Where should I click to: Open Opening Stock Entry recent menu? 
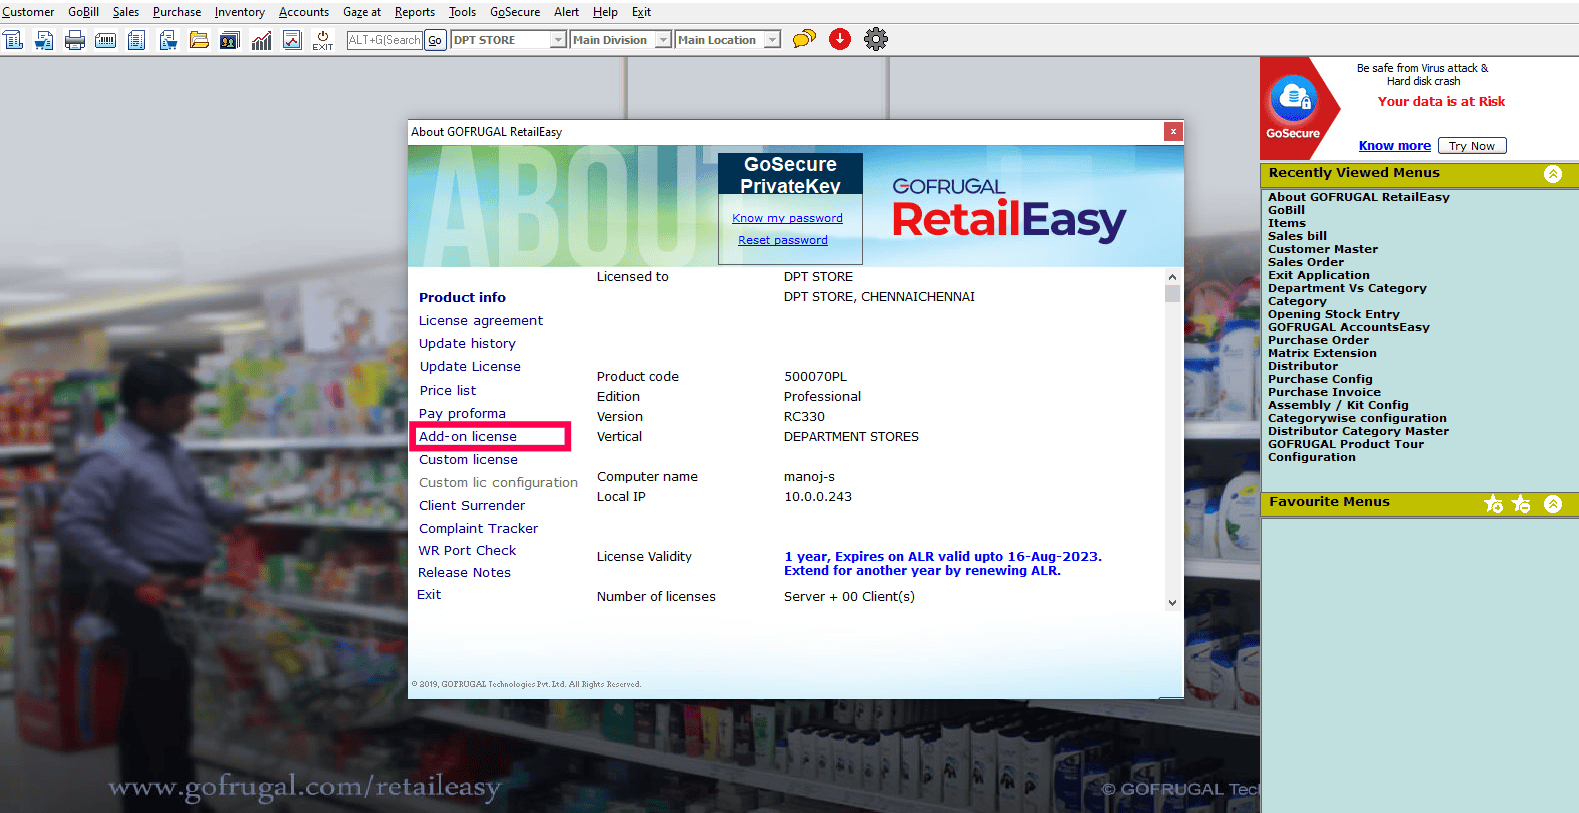point(1334,314)
